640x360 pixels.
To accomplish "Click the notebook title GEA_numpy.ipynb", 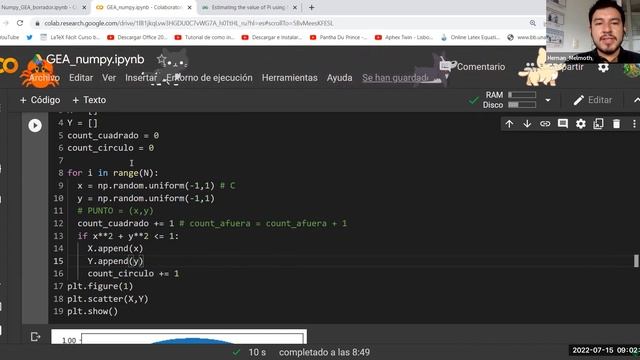I will click(x=95, y=60).
